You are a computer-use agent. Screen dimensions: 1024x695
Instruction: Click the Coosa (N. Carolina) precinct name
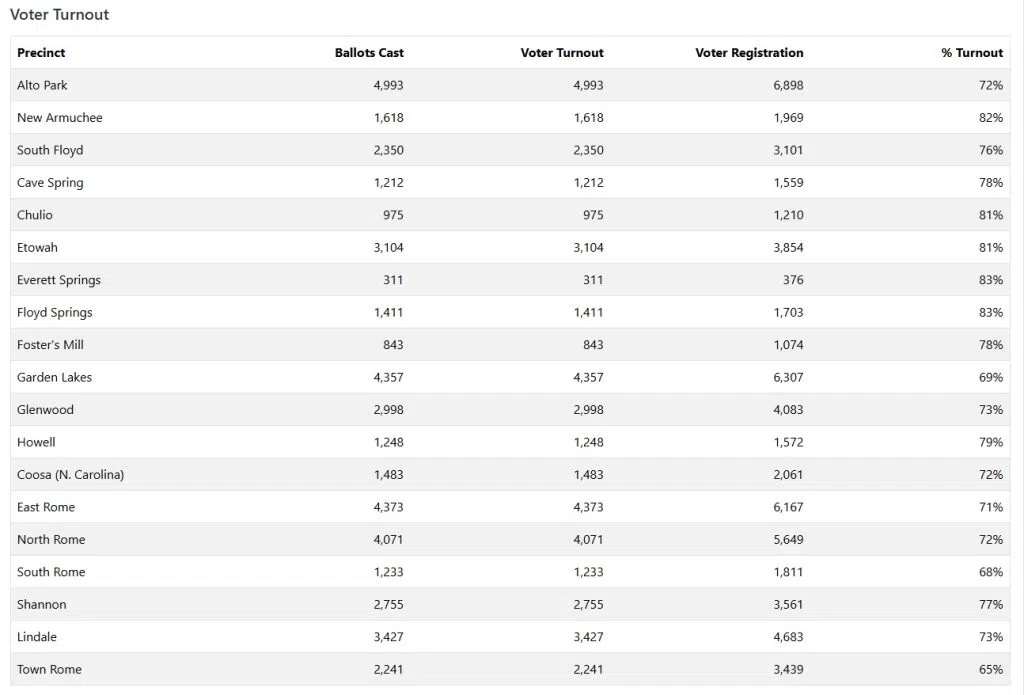(x=70, y=475)
